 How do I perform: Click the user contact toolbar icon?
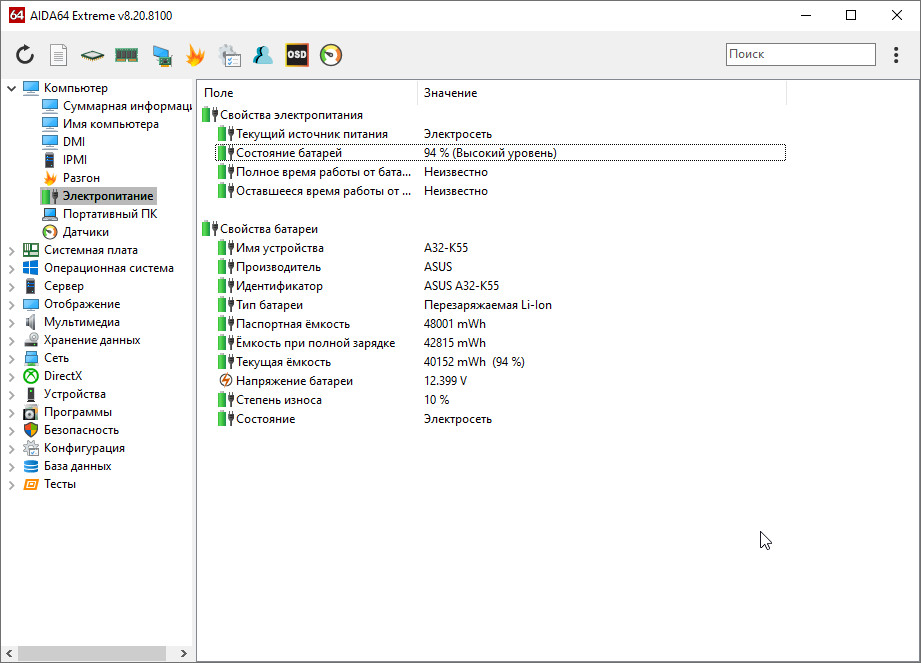(x=263, y=55)
